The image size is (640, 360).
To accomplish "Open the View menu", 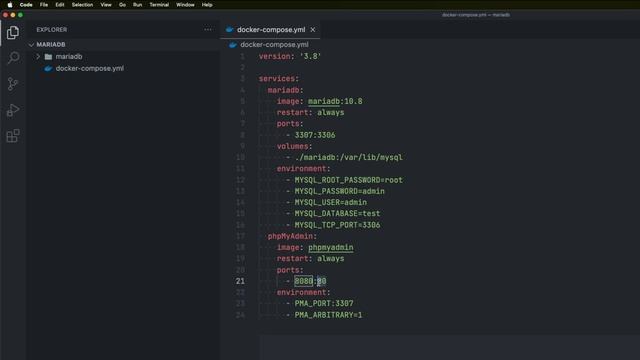I will (106, 5).
